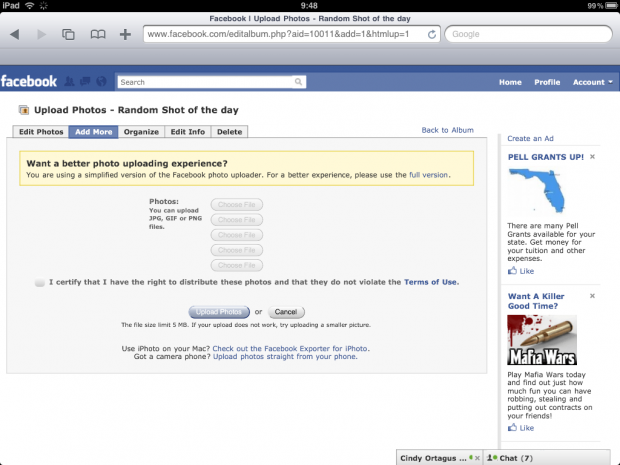Open the Terms of Use link
The image size is (620, 465).
[x=431, y=282]
